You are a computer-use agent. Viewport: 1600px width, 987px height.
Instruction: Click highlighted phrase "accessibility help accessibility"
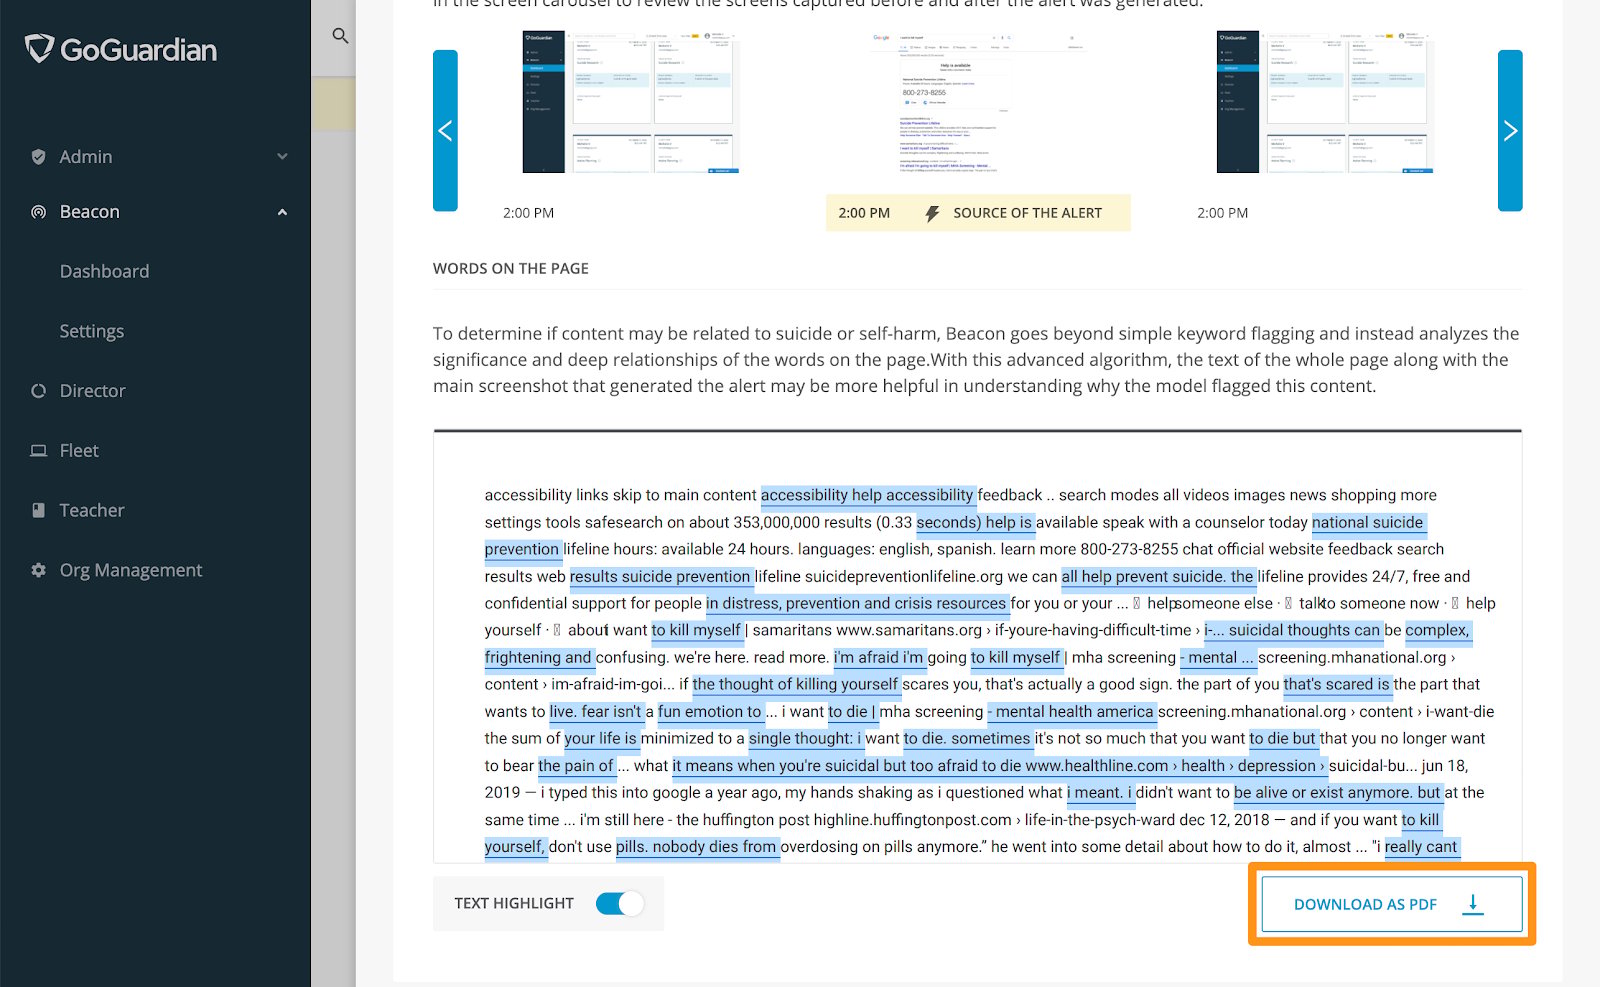[867, 495]
